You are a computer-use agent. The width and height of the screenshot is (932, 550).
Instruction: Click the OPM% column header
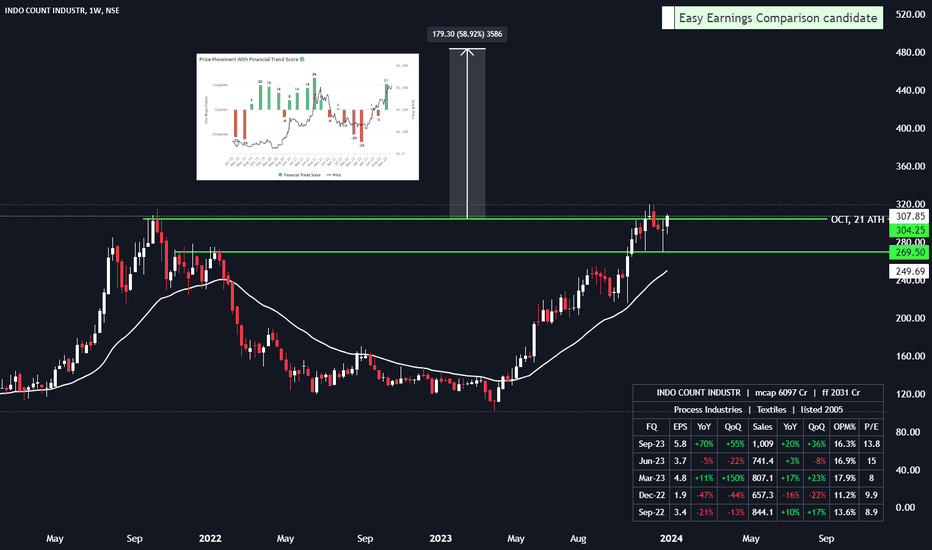(845, 426)
